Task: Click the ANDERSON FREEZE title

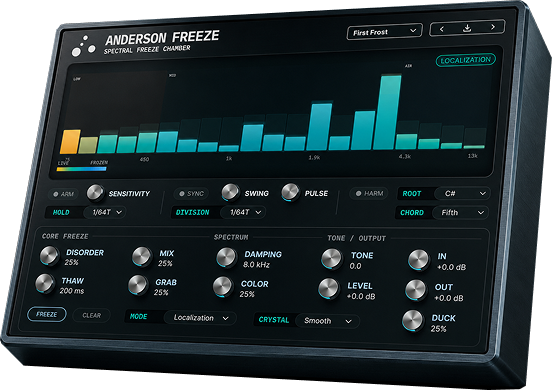Action: pos(162,38)
